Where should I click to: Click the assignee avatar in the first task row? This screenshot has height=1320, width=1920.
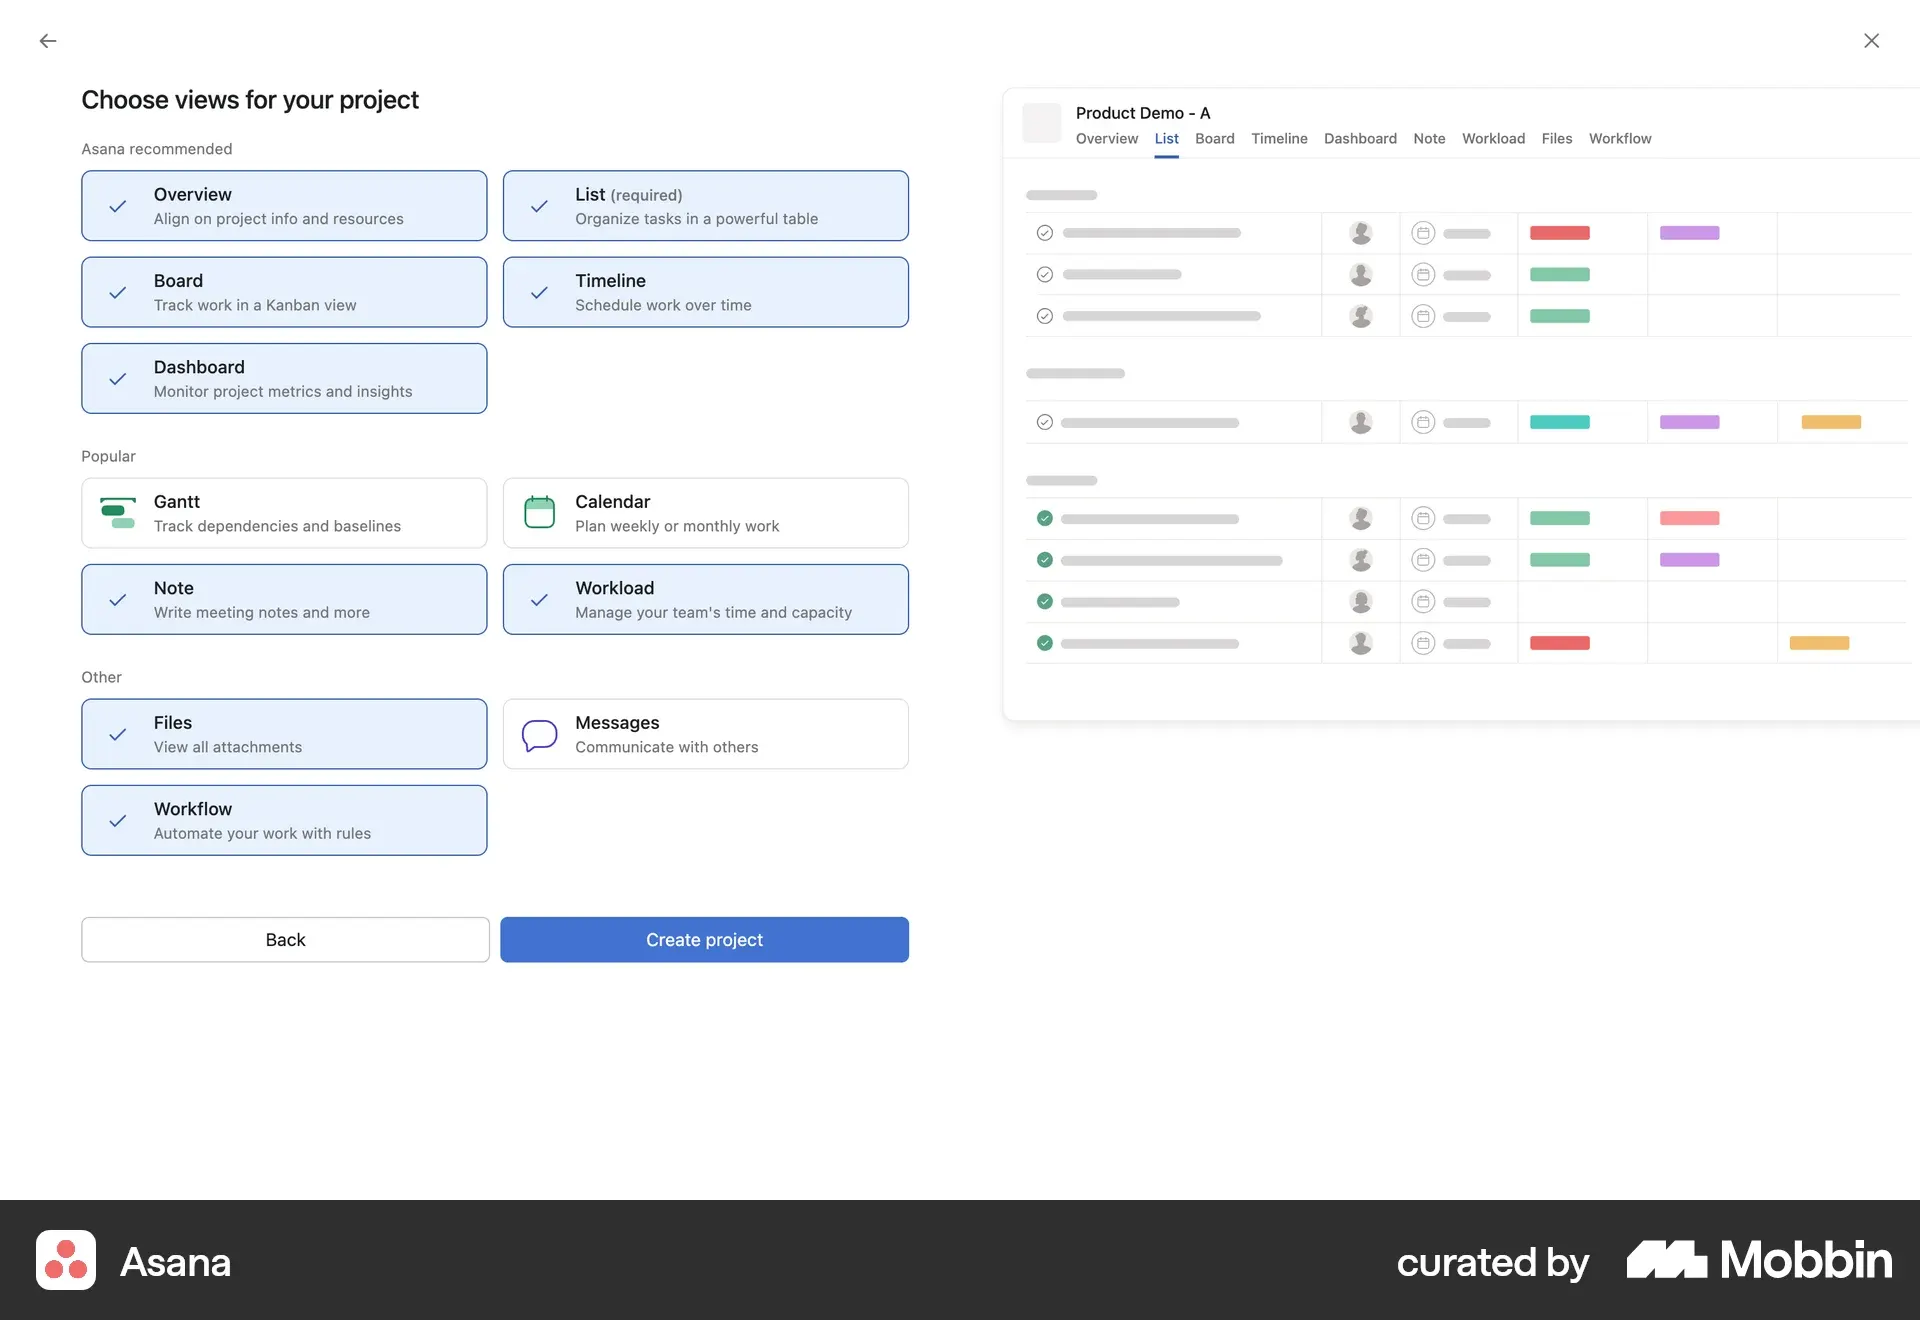tap(1360, 233)
